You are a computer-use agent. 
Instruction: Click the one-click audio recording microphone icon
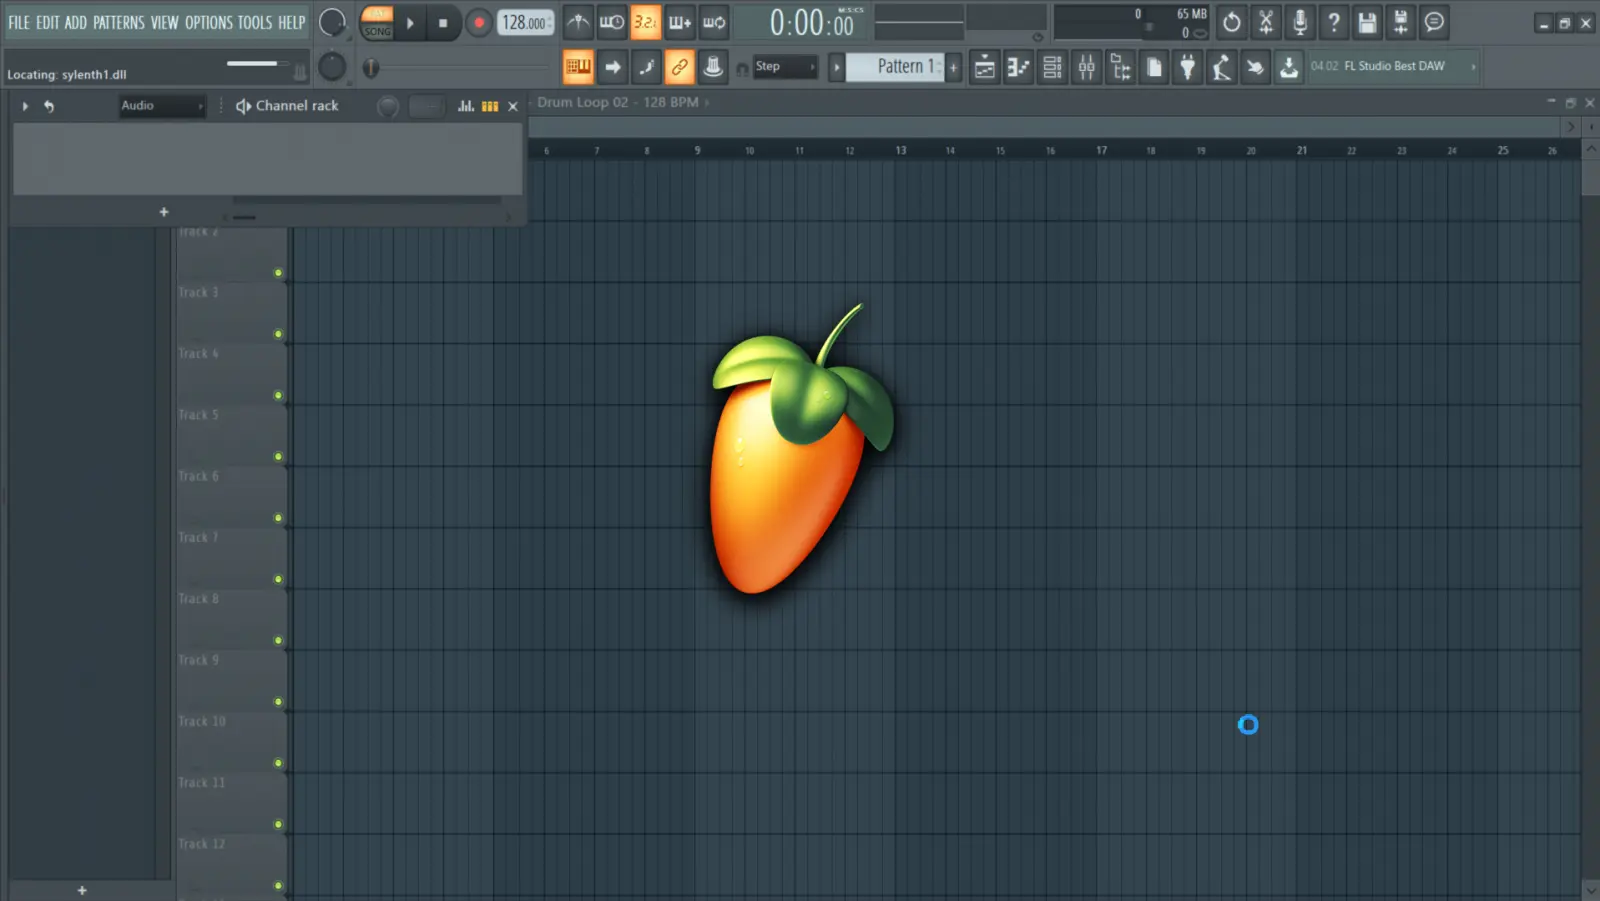coord(1300,22)
